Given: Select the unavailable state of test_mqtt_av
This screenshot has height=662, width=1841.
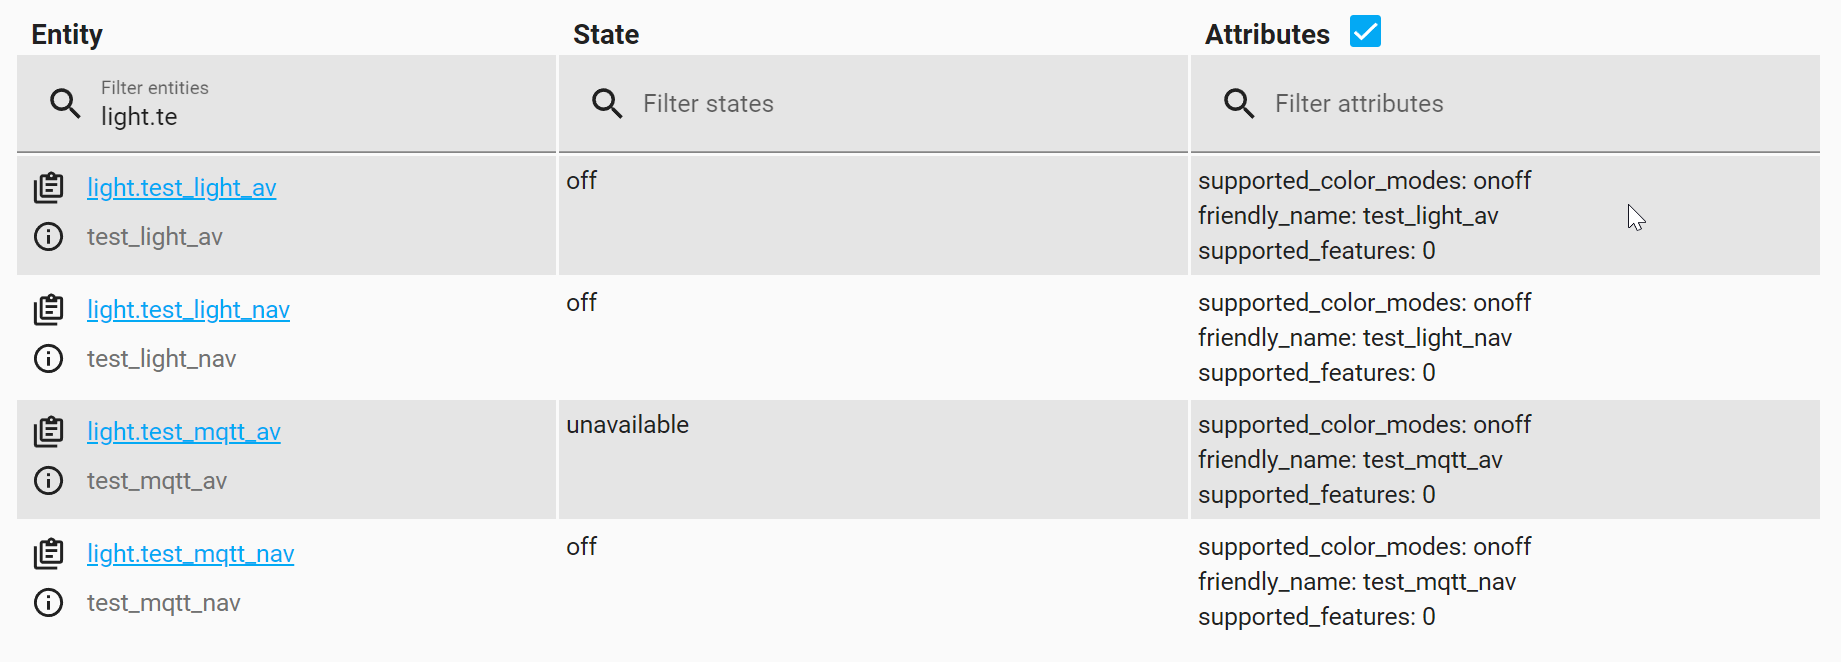Looking at the screenshot, I should pos(627,424).
